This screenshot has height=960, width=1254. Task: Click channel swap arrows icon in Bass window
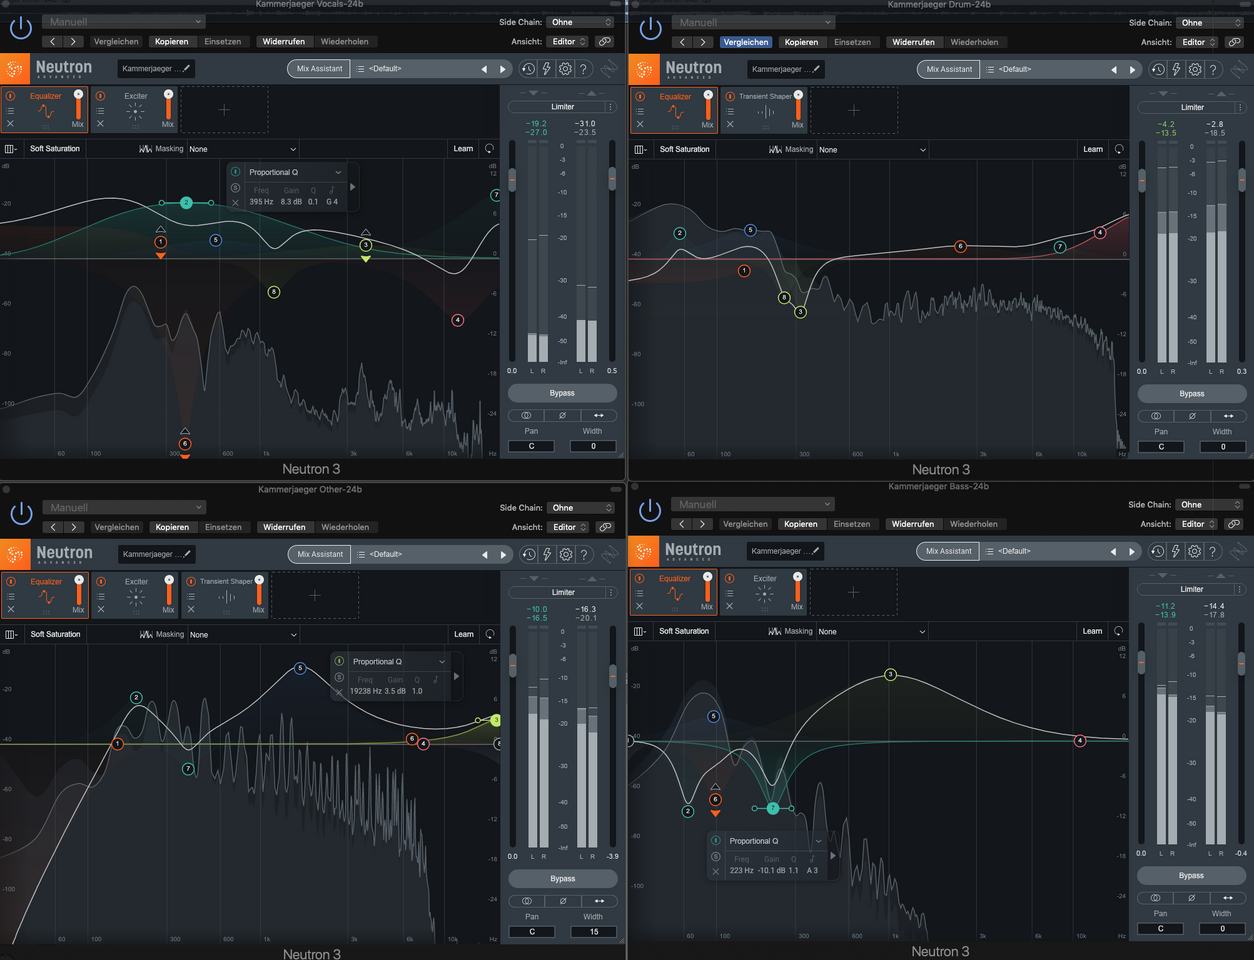tap(1227, 898)
